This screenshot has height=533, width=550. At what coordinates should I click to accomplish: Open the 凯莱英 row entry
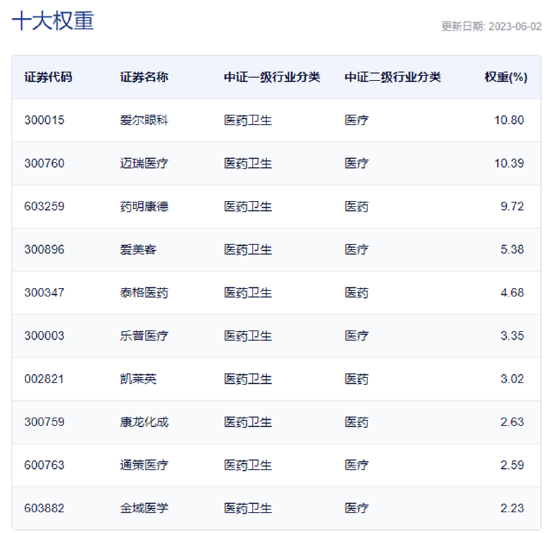click(x=138, y=379)
